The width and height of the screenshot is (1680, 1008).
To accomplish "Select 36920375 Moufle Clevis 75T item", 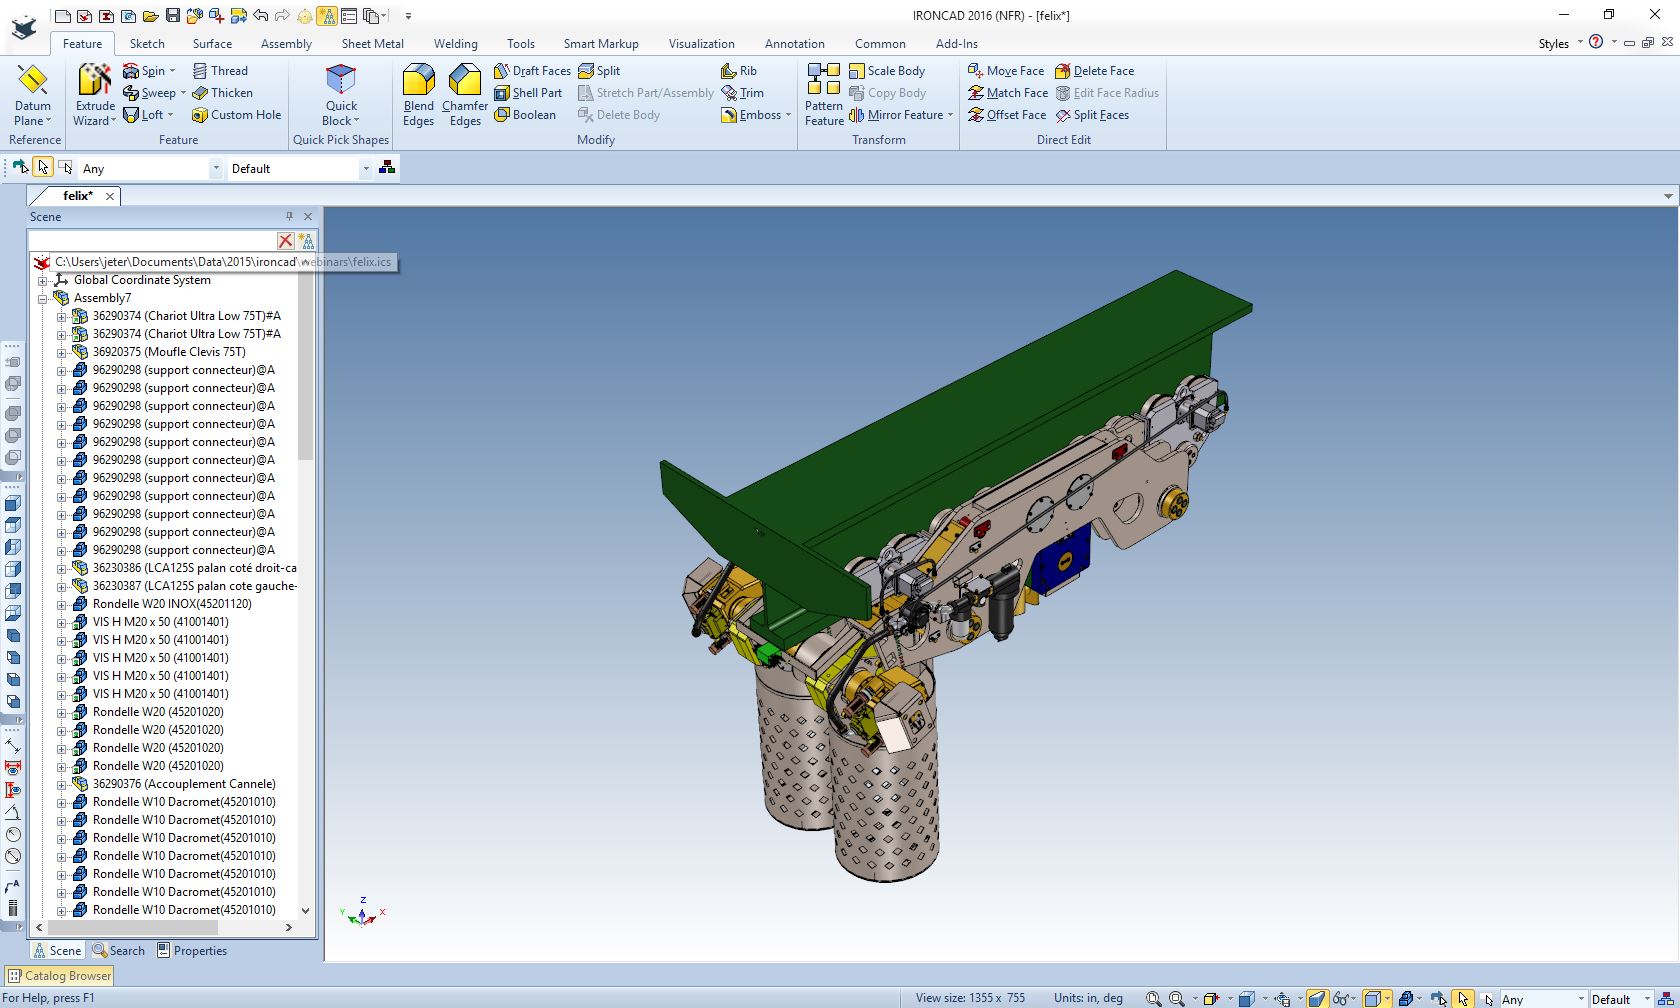I will [169, 352].
